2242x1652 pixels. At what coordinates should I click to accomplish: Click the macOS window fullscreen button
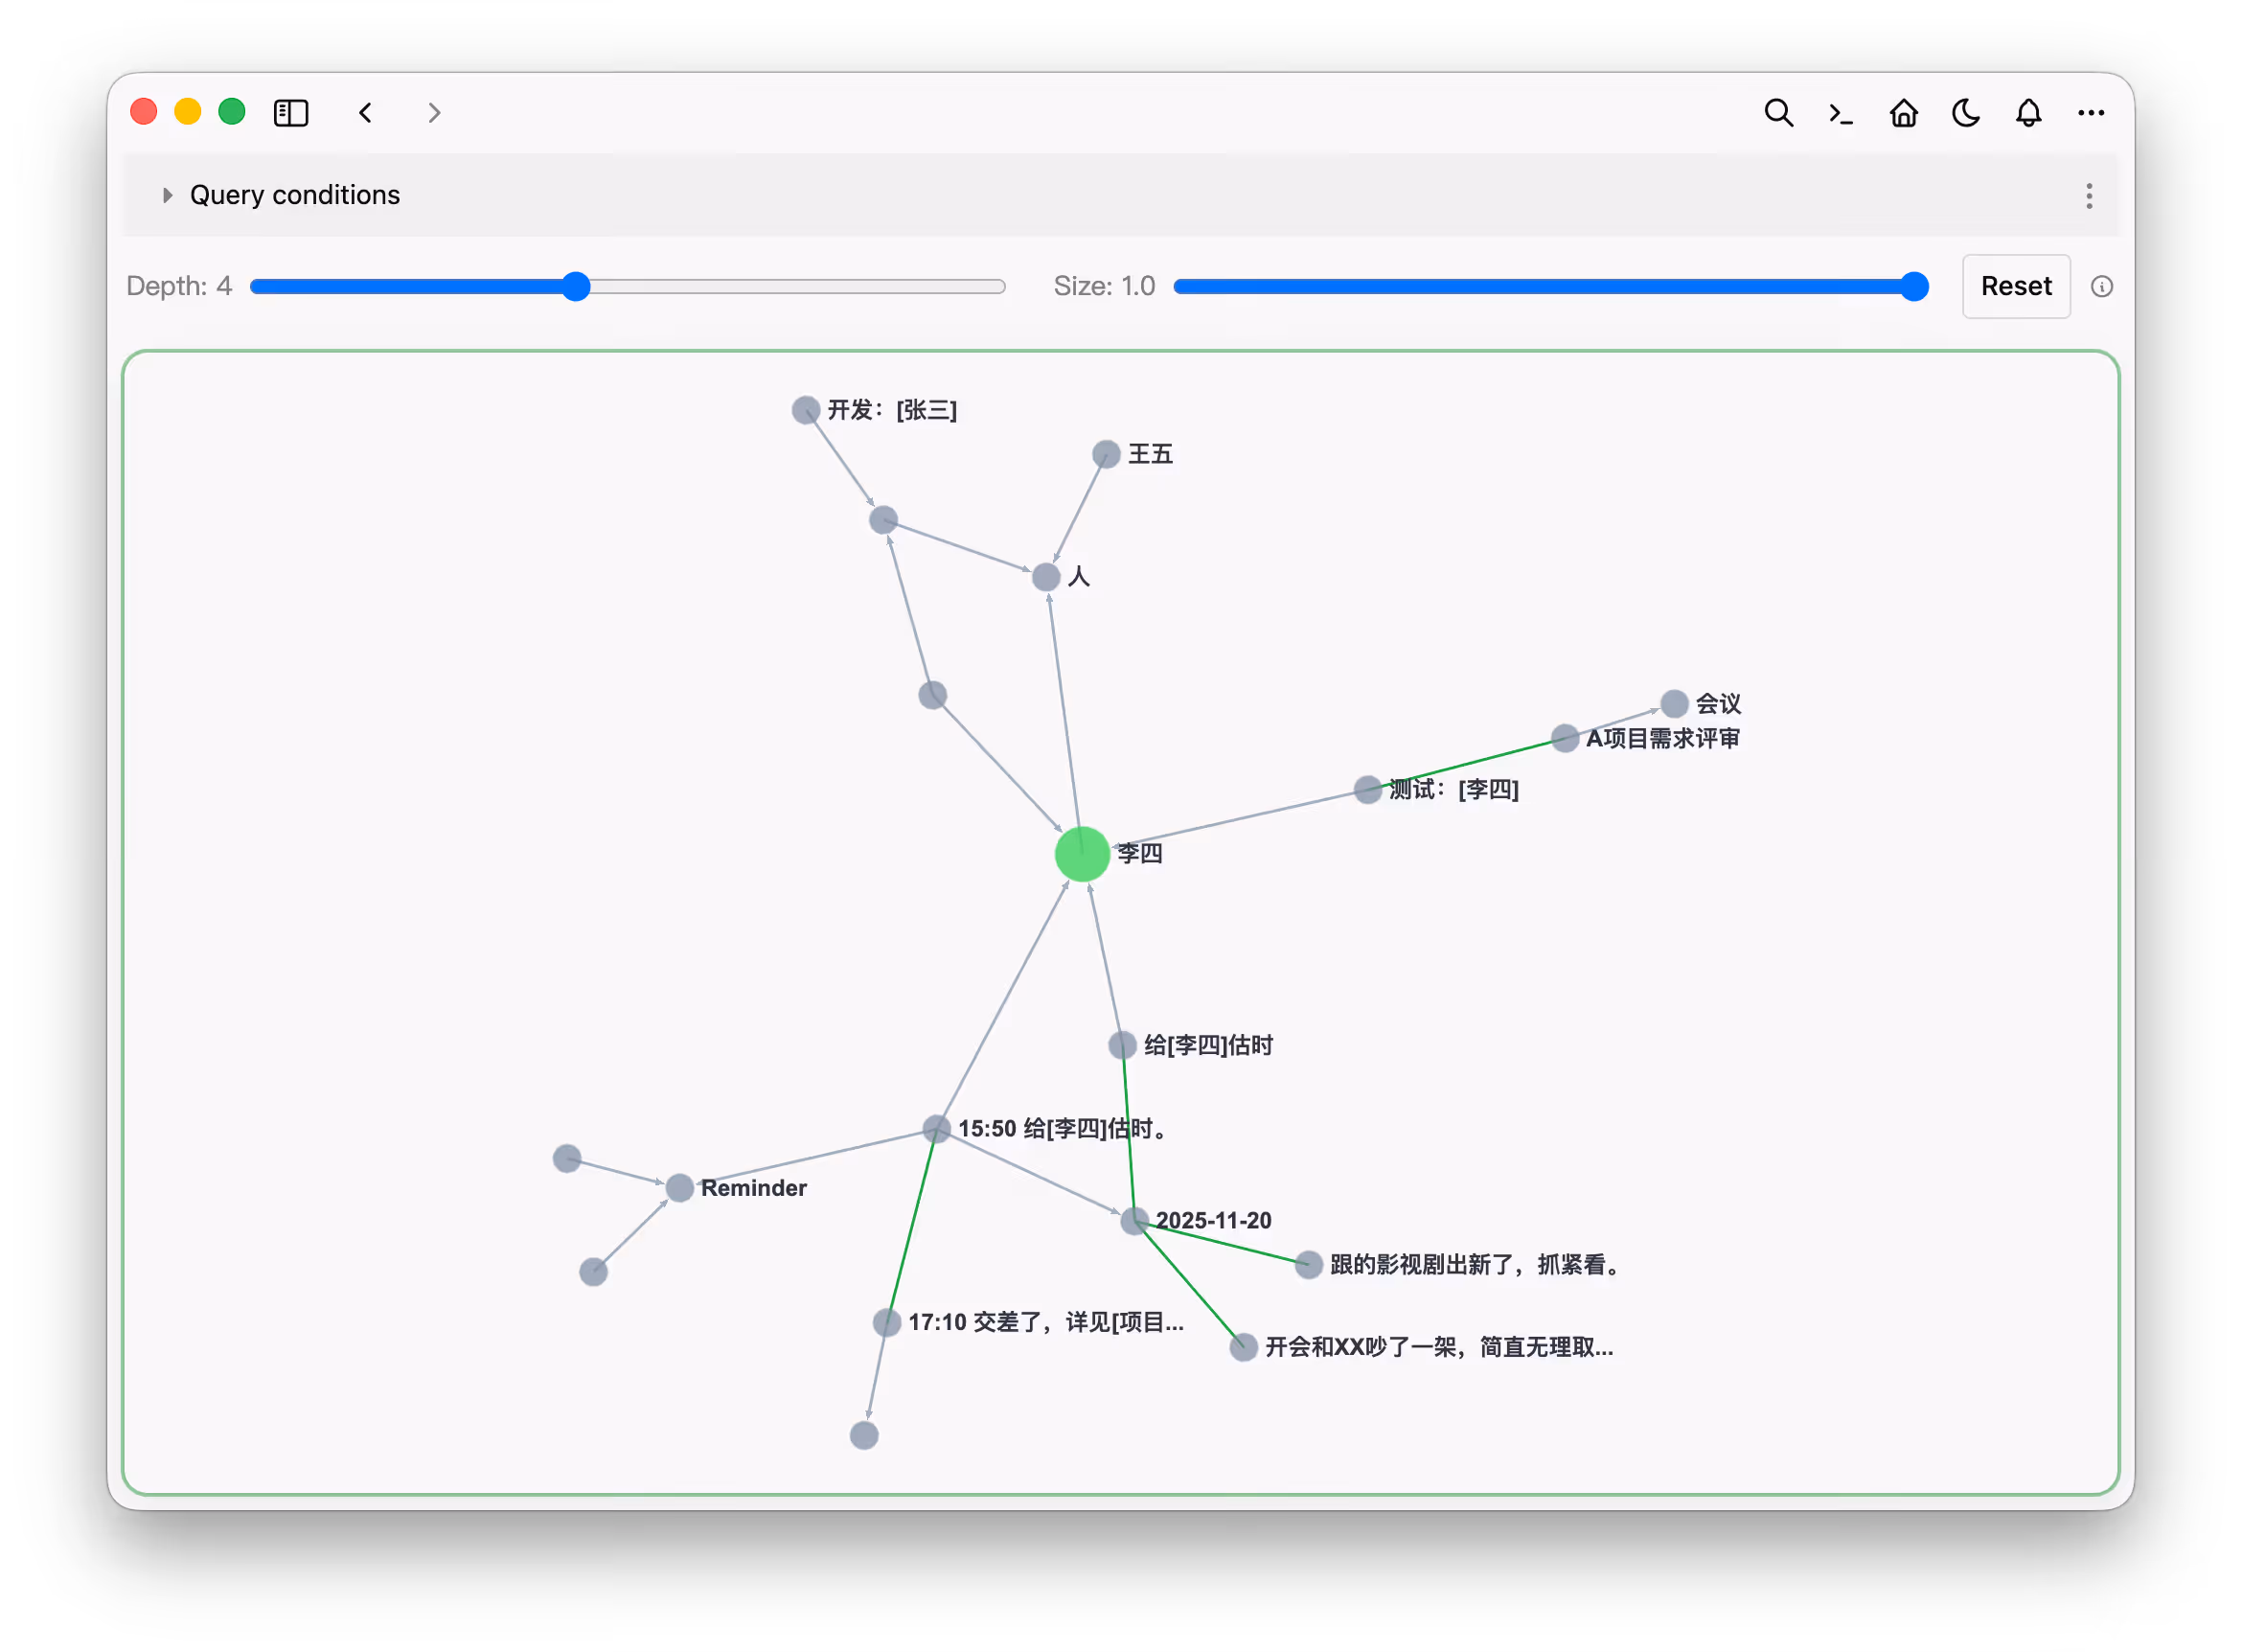click(x=232, y=112)
